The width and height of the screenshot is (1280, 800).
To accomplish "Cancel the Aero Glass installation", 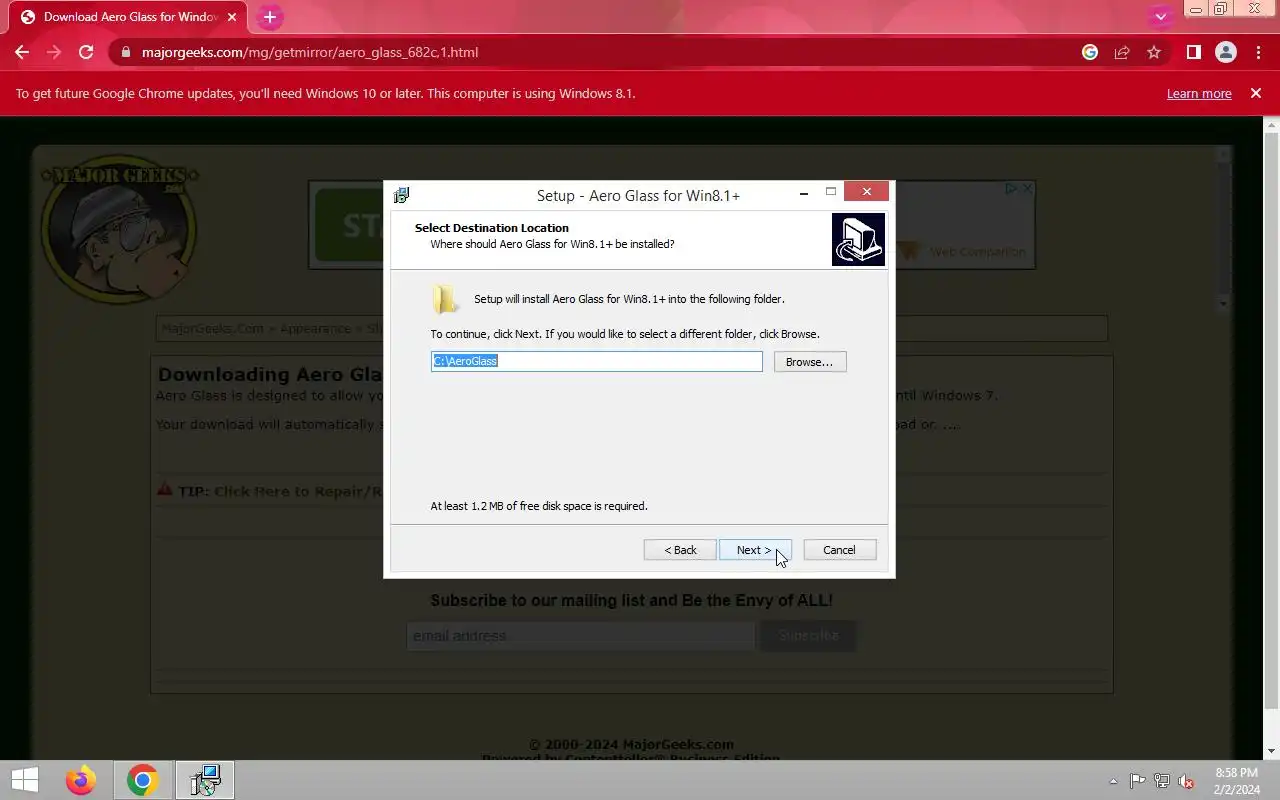I will coord(839,550).
